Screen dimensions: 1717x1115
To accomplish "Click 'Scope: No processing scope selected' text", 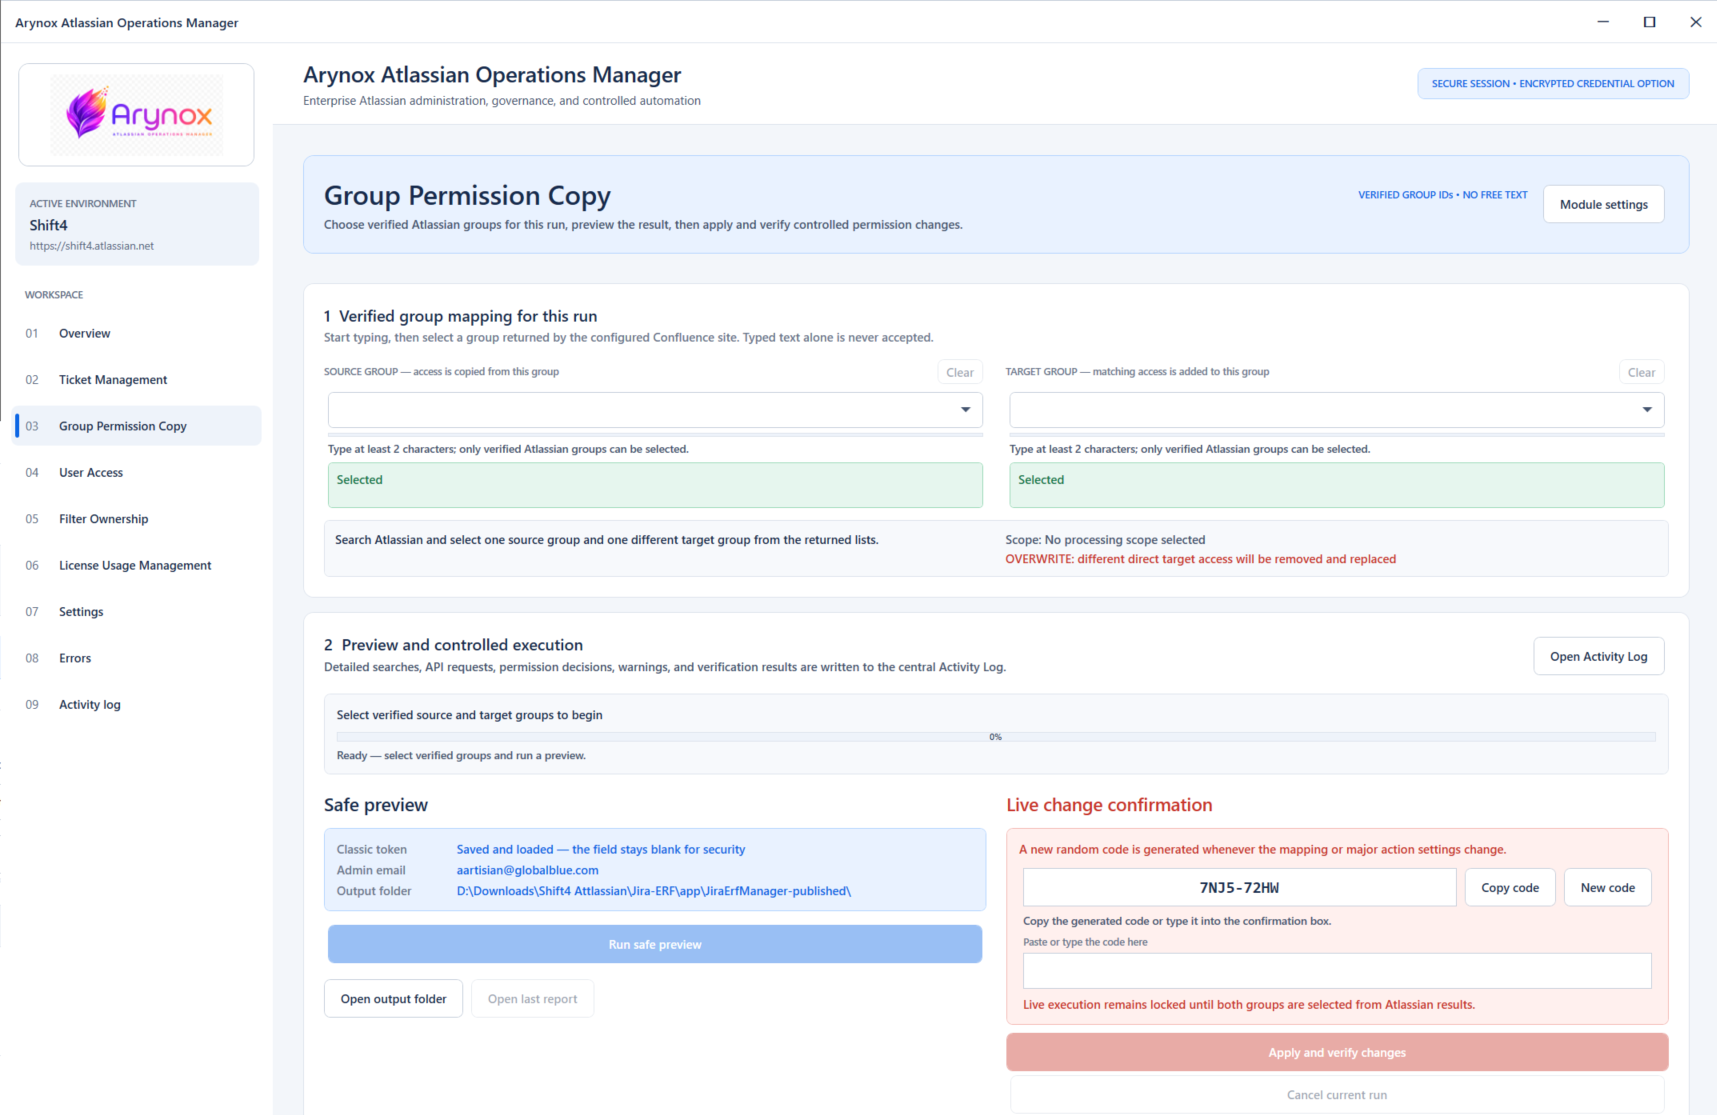I will tap(1105, 540).
